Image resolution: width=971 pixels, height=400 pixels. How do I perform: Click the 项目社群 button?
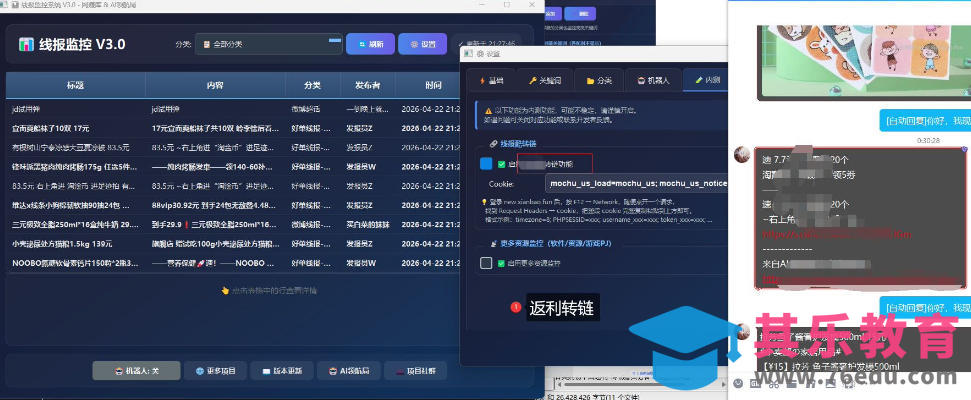[x=416, y=371]
